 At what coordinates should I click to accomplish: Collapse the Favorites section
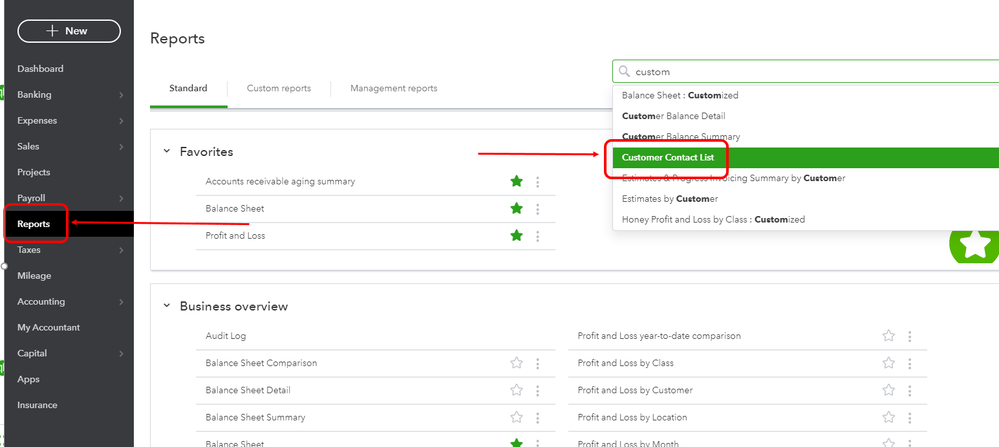click(167, 152)
